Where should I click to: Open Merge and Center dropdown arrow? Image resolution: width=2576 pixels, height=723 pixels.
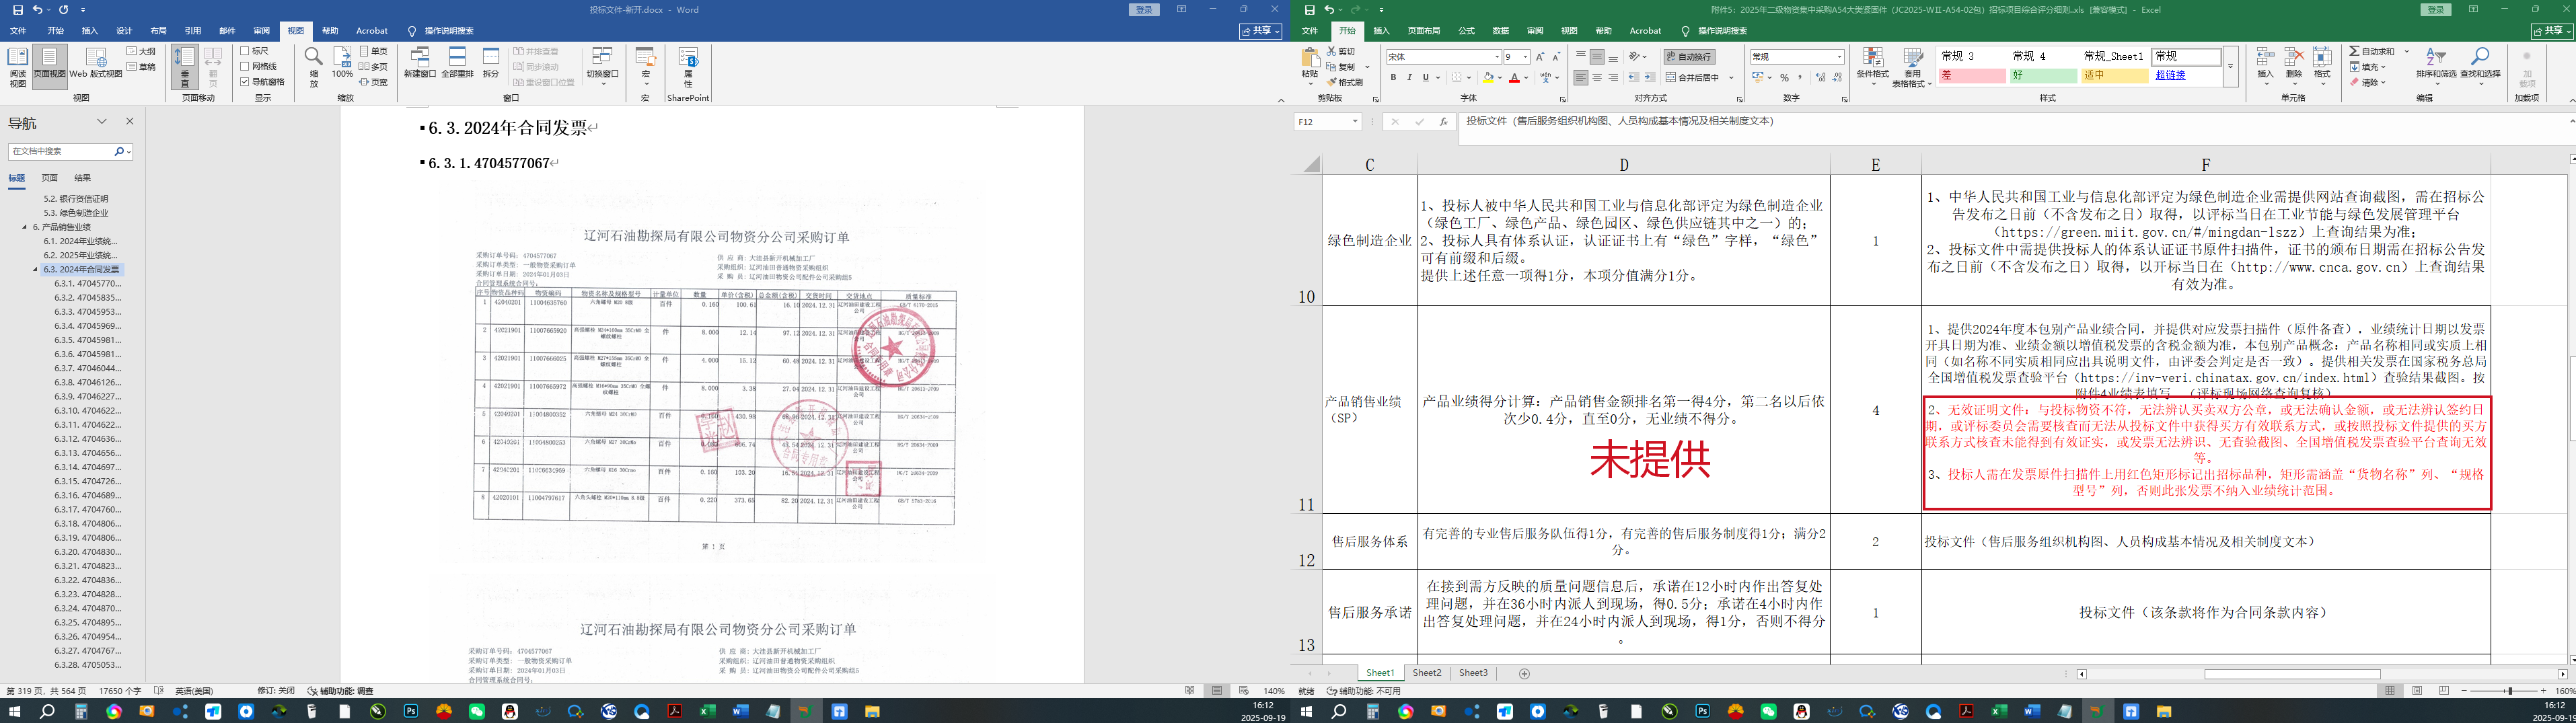coord(1731,77)
